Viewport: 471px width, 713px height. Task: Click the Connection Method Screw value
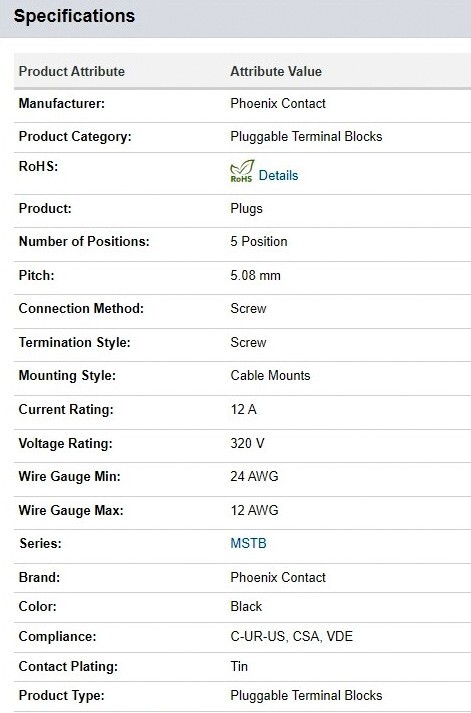(x=248, y=309)
